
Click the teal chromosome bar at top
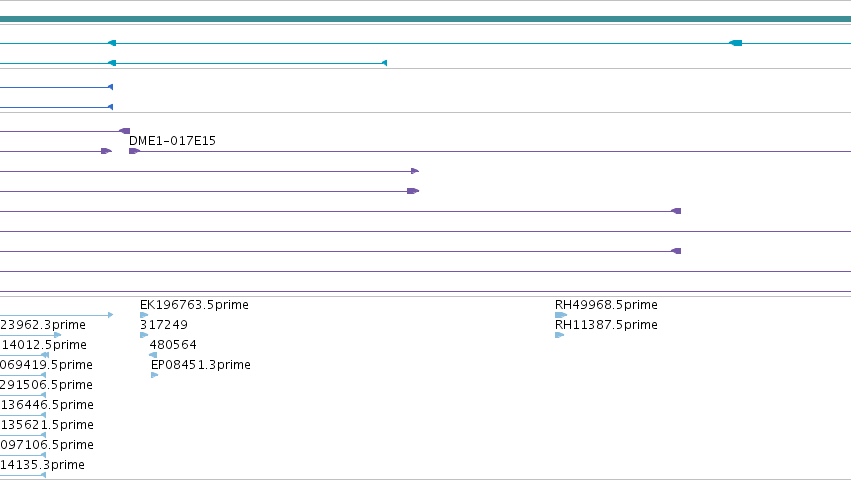[426, 19]
